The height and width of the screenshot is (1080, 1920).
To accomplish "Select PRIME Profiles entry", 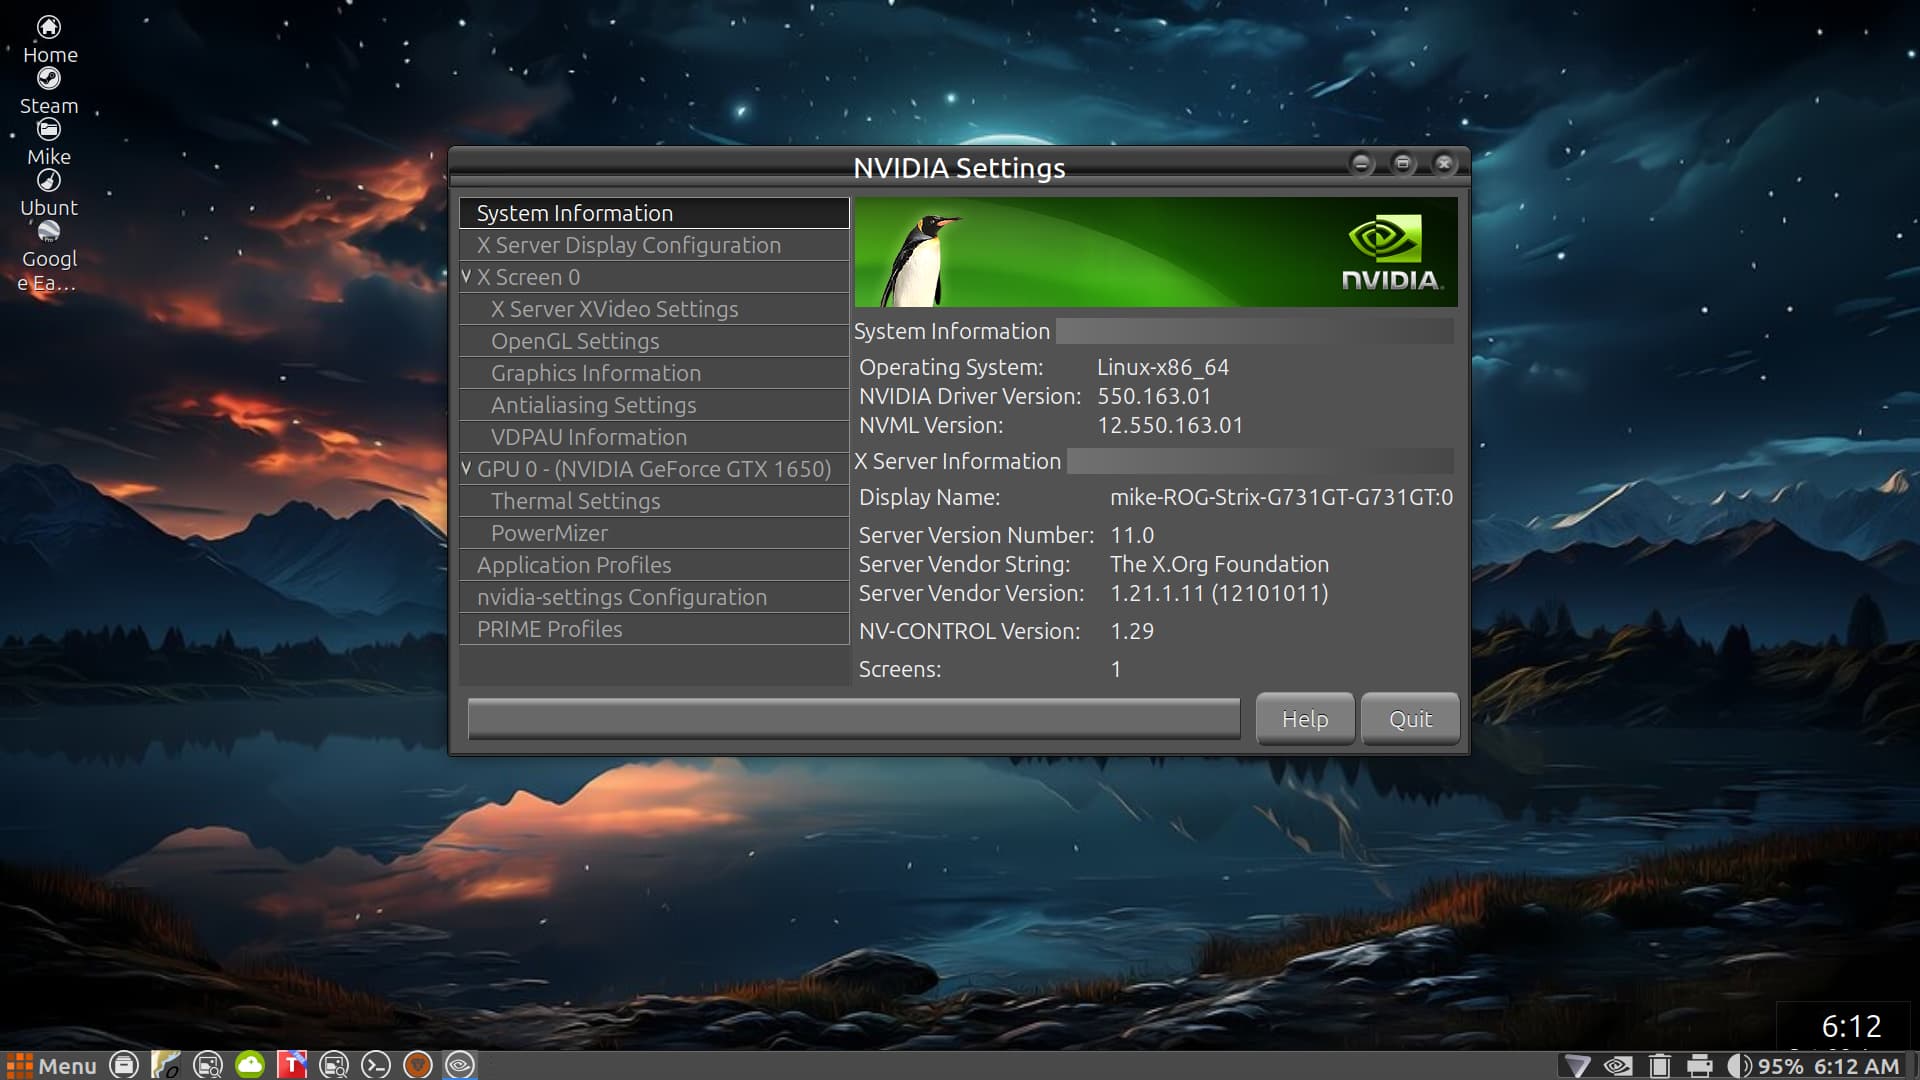I will coord(549,629).
